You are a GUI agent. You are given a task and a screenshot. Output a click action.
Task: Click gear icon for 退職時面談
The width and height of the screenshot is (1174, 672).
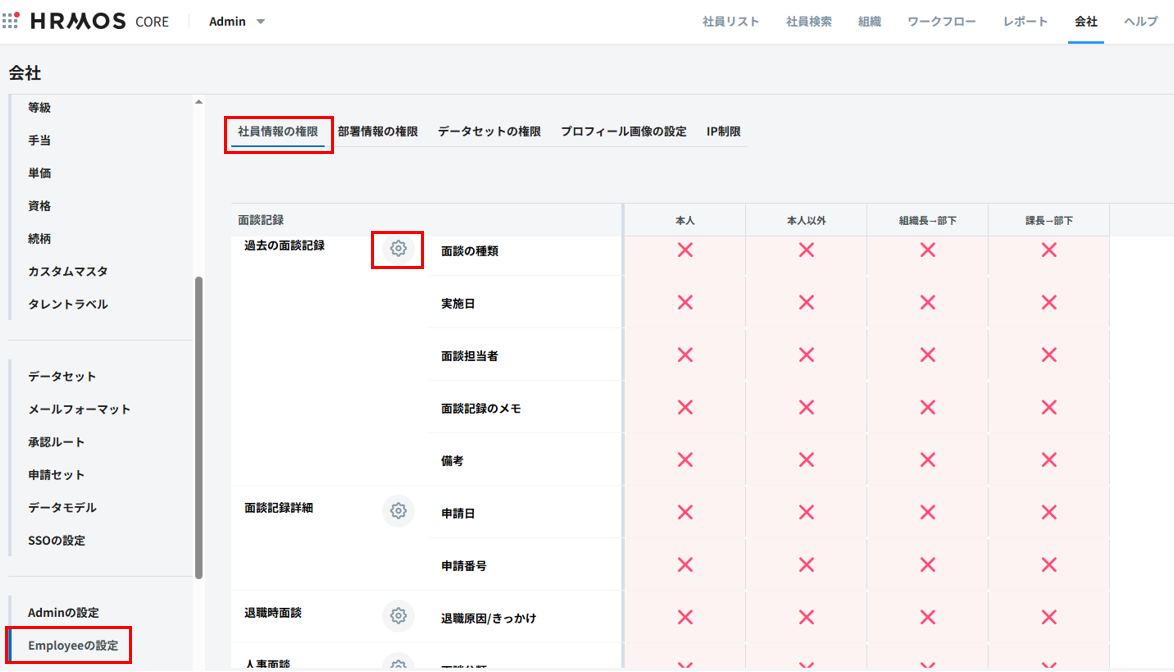(398, 615)
